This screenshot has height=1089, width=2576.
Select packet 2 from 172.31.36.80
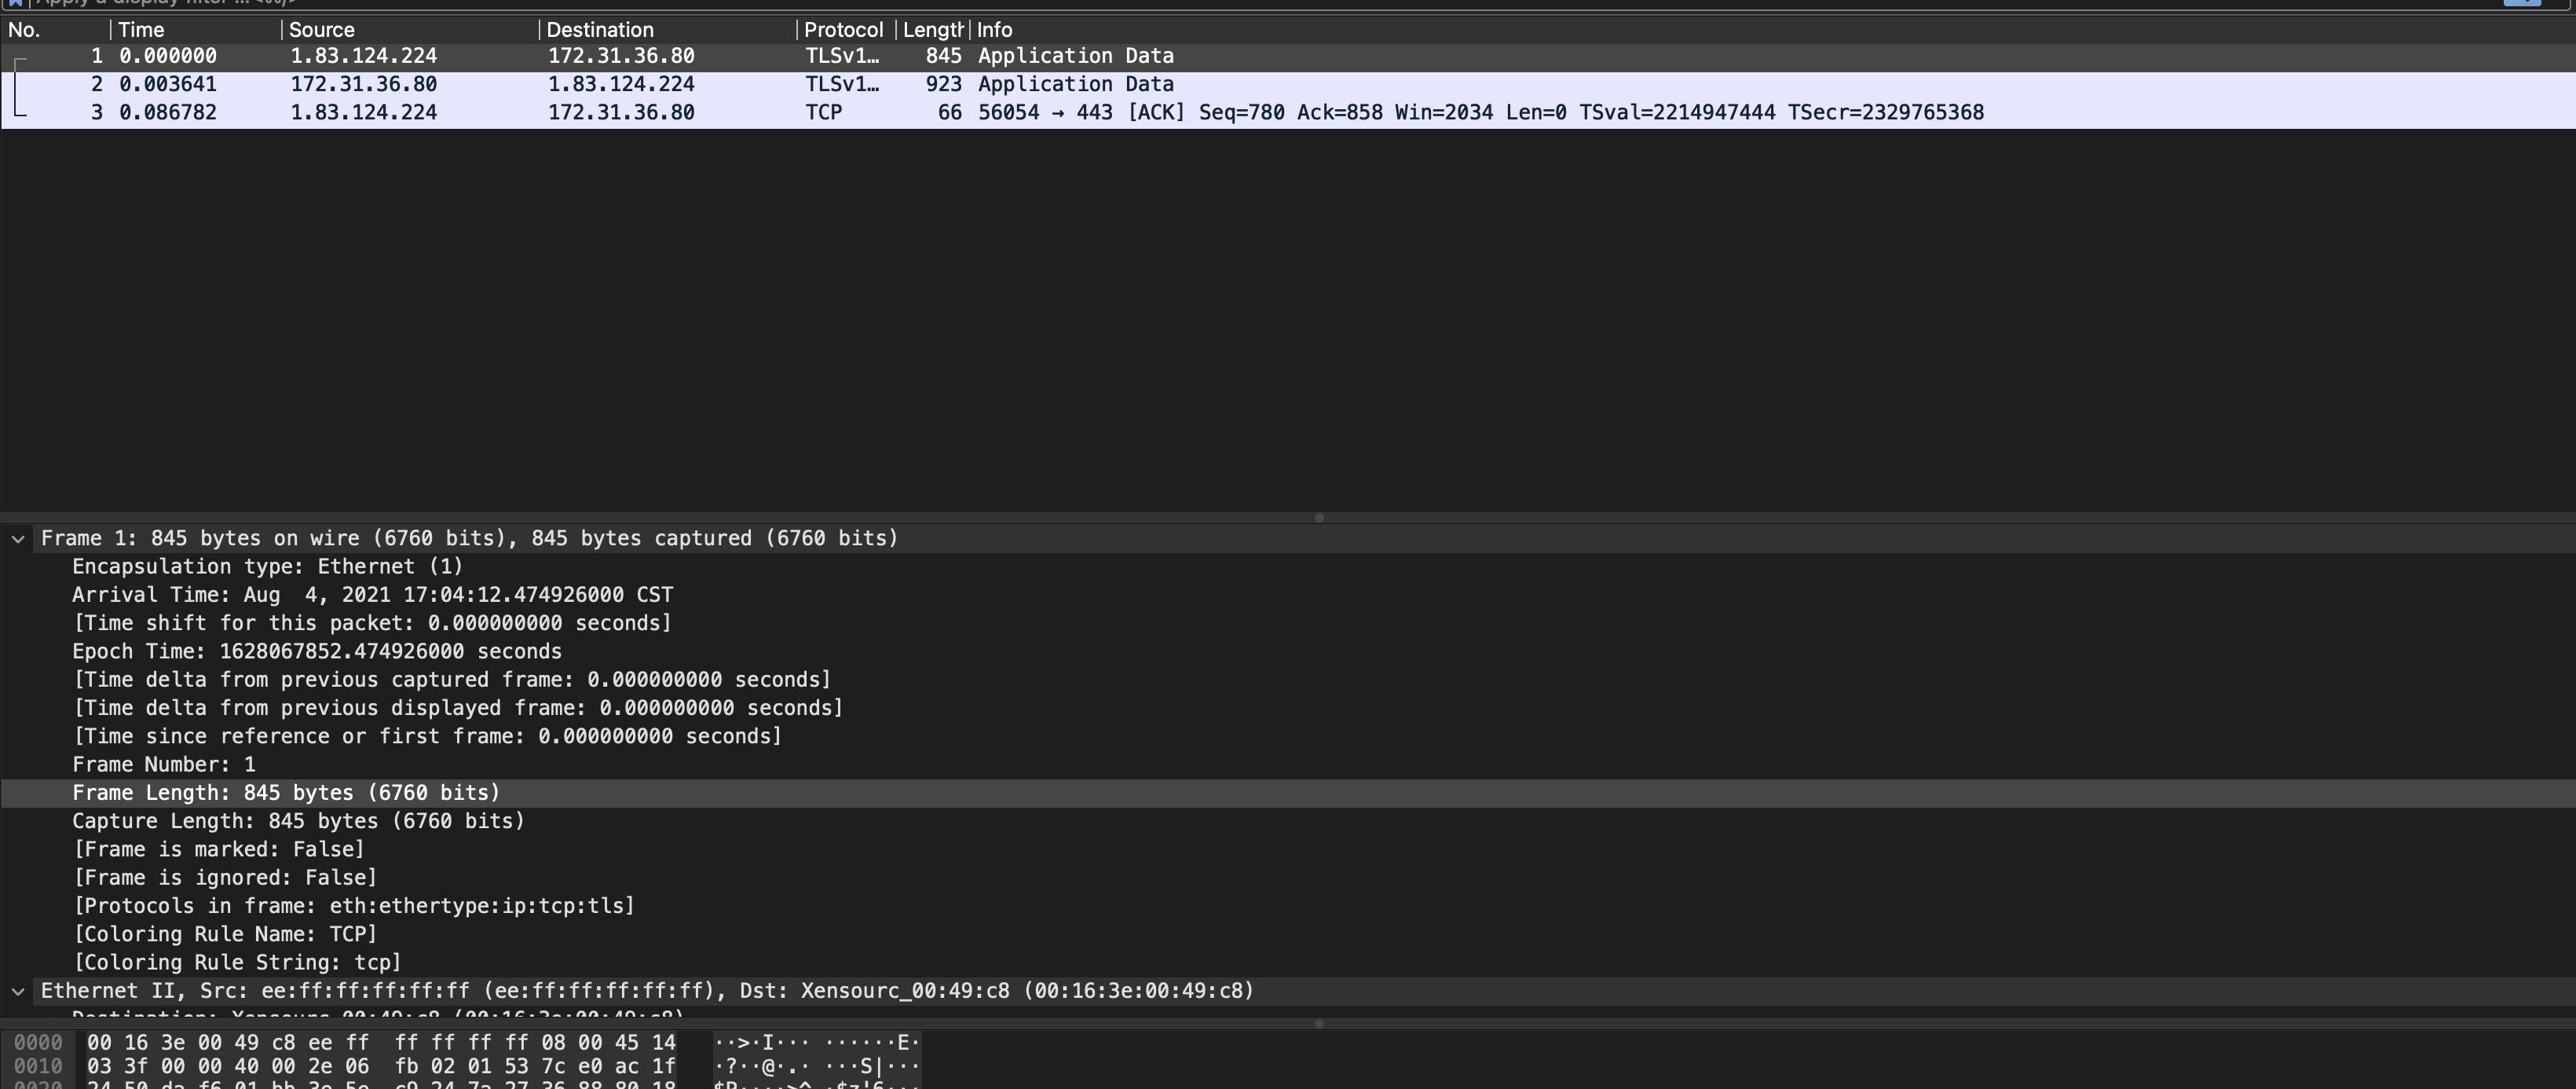click(364, 84)
